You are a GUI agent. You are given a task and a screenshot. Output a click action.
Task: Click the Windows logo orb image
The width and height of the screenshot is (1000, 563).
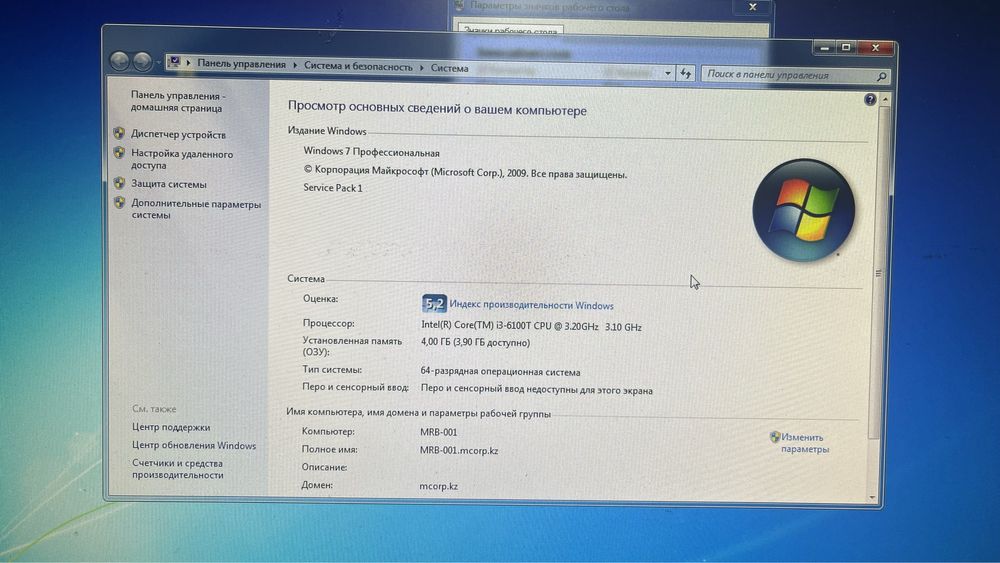pyautogui.click(x=804, y=210)
